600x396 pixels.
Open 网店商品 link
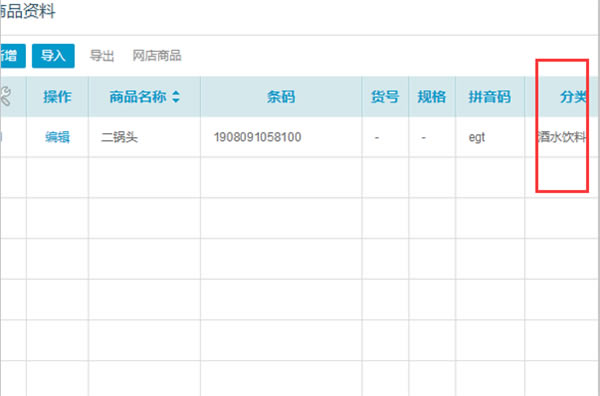pos(157,56)
